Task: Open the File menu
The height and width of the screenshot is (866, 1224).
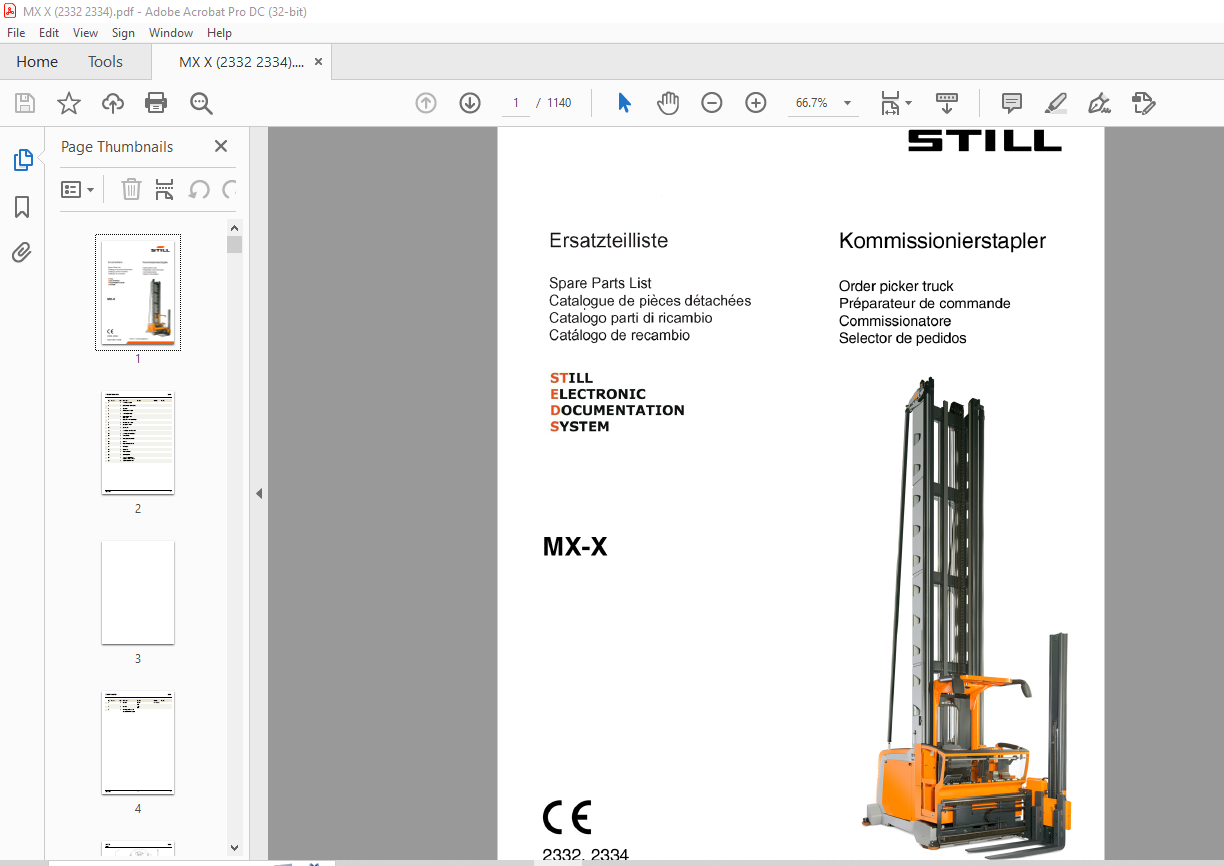Action: pos(16,33)
